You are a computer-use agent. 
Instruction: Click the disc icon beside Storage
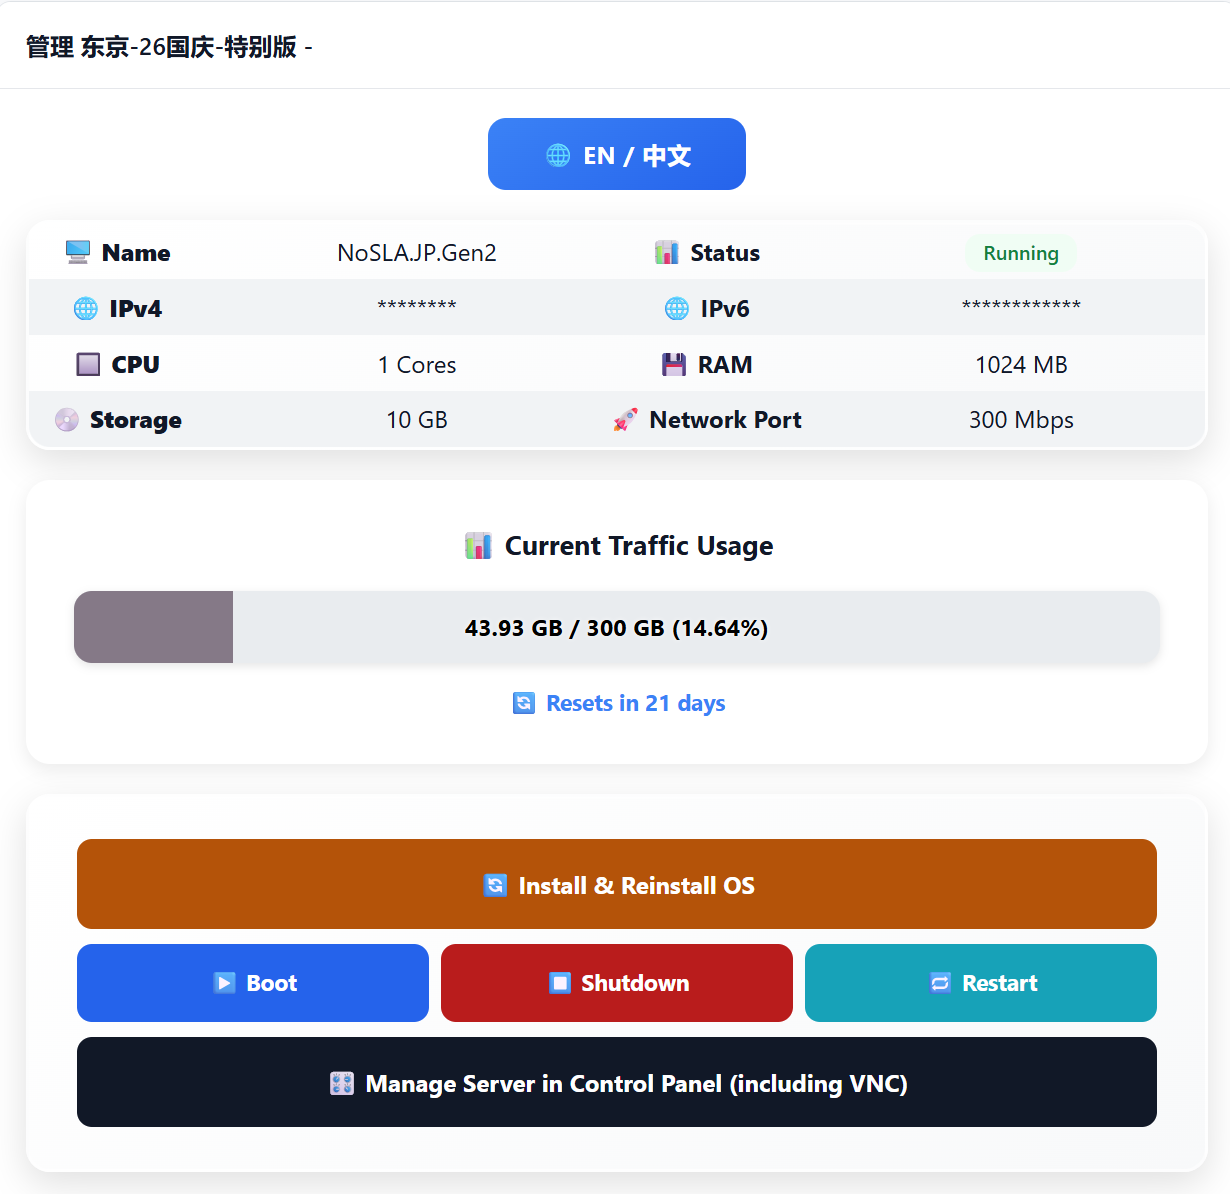[x=67, y=419]
